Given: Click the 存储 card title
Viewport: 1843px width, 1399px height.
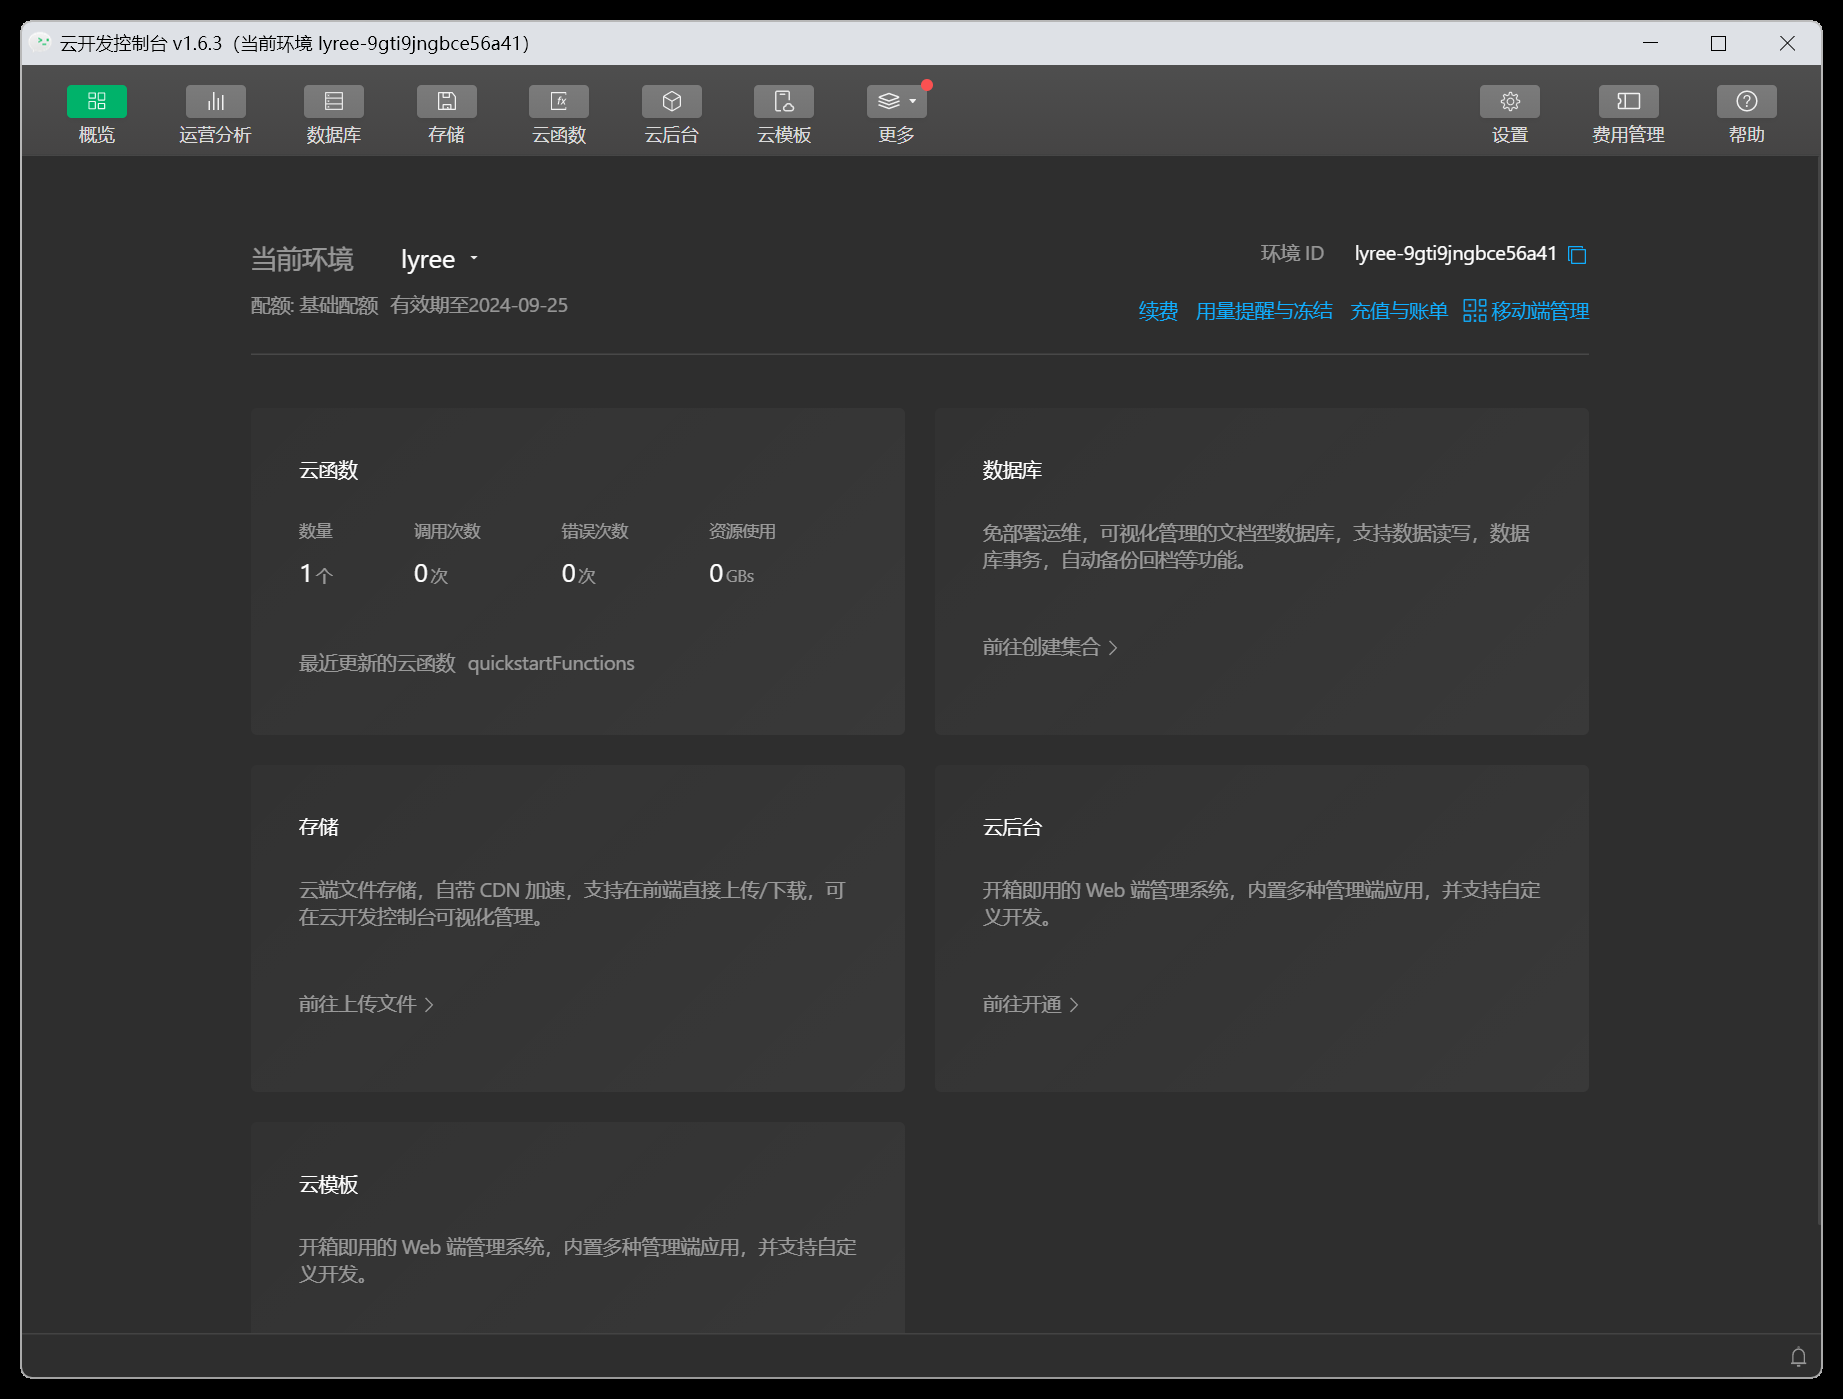Looking at the screenshot, I should coord(318,827).
